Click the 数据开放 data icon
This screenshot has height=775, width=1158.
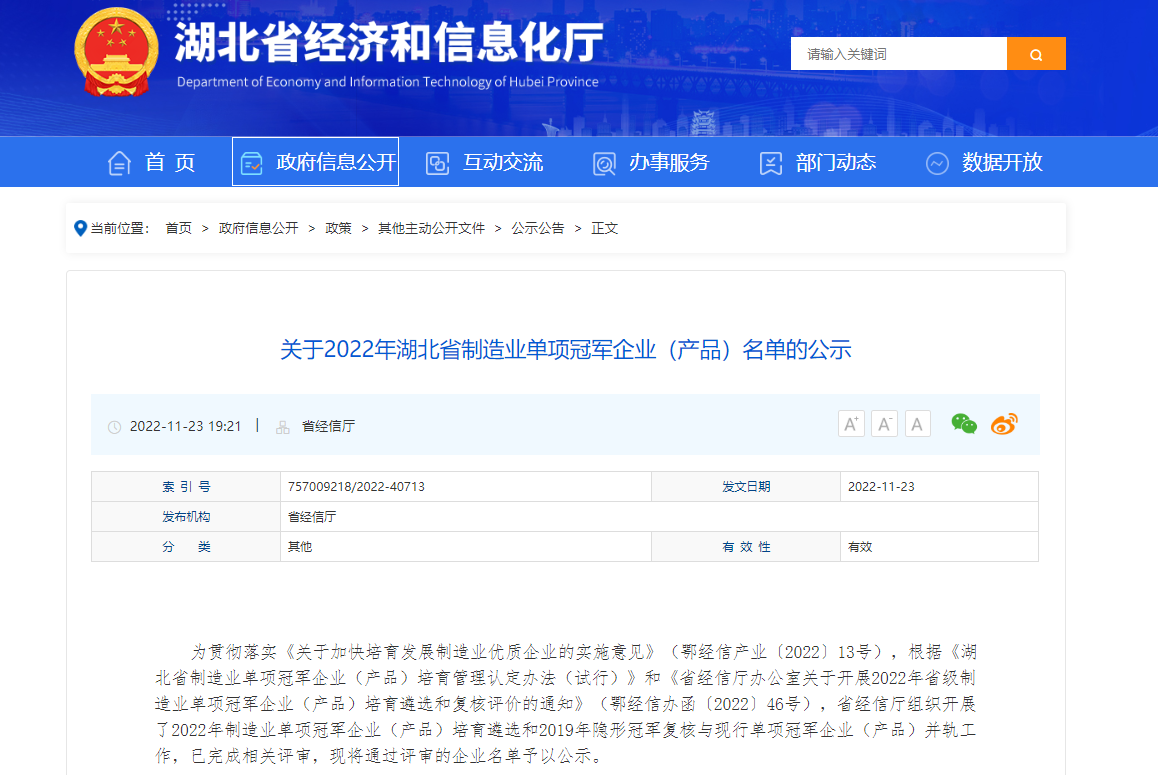[936, 161]
